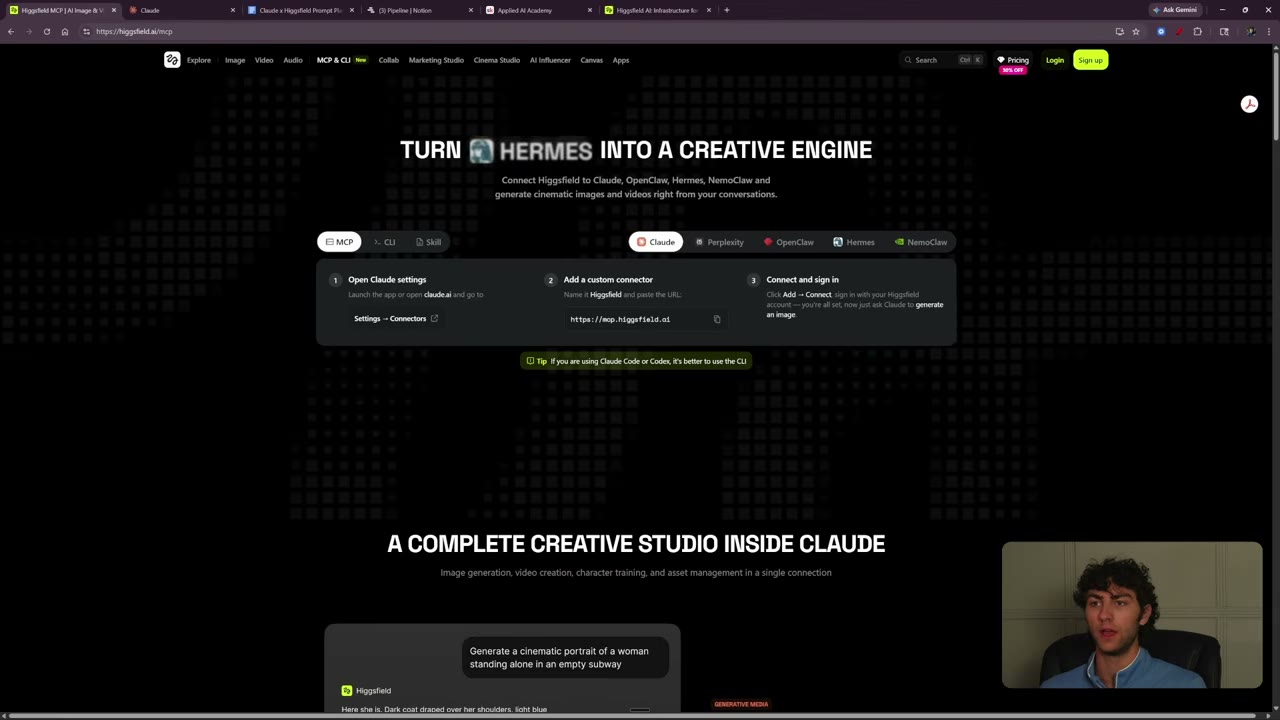1280x720 pixels.
Task: Select the CLI tab
Action: 384,242
